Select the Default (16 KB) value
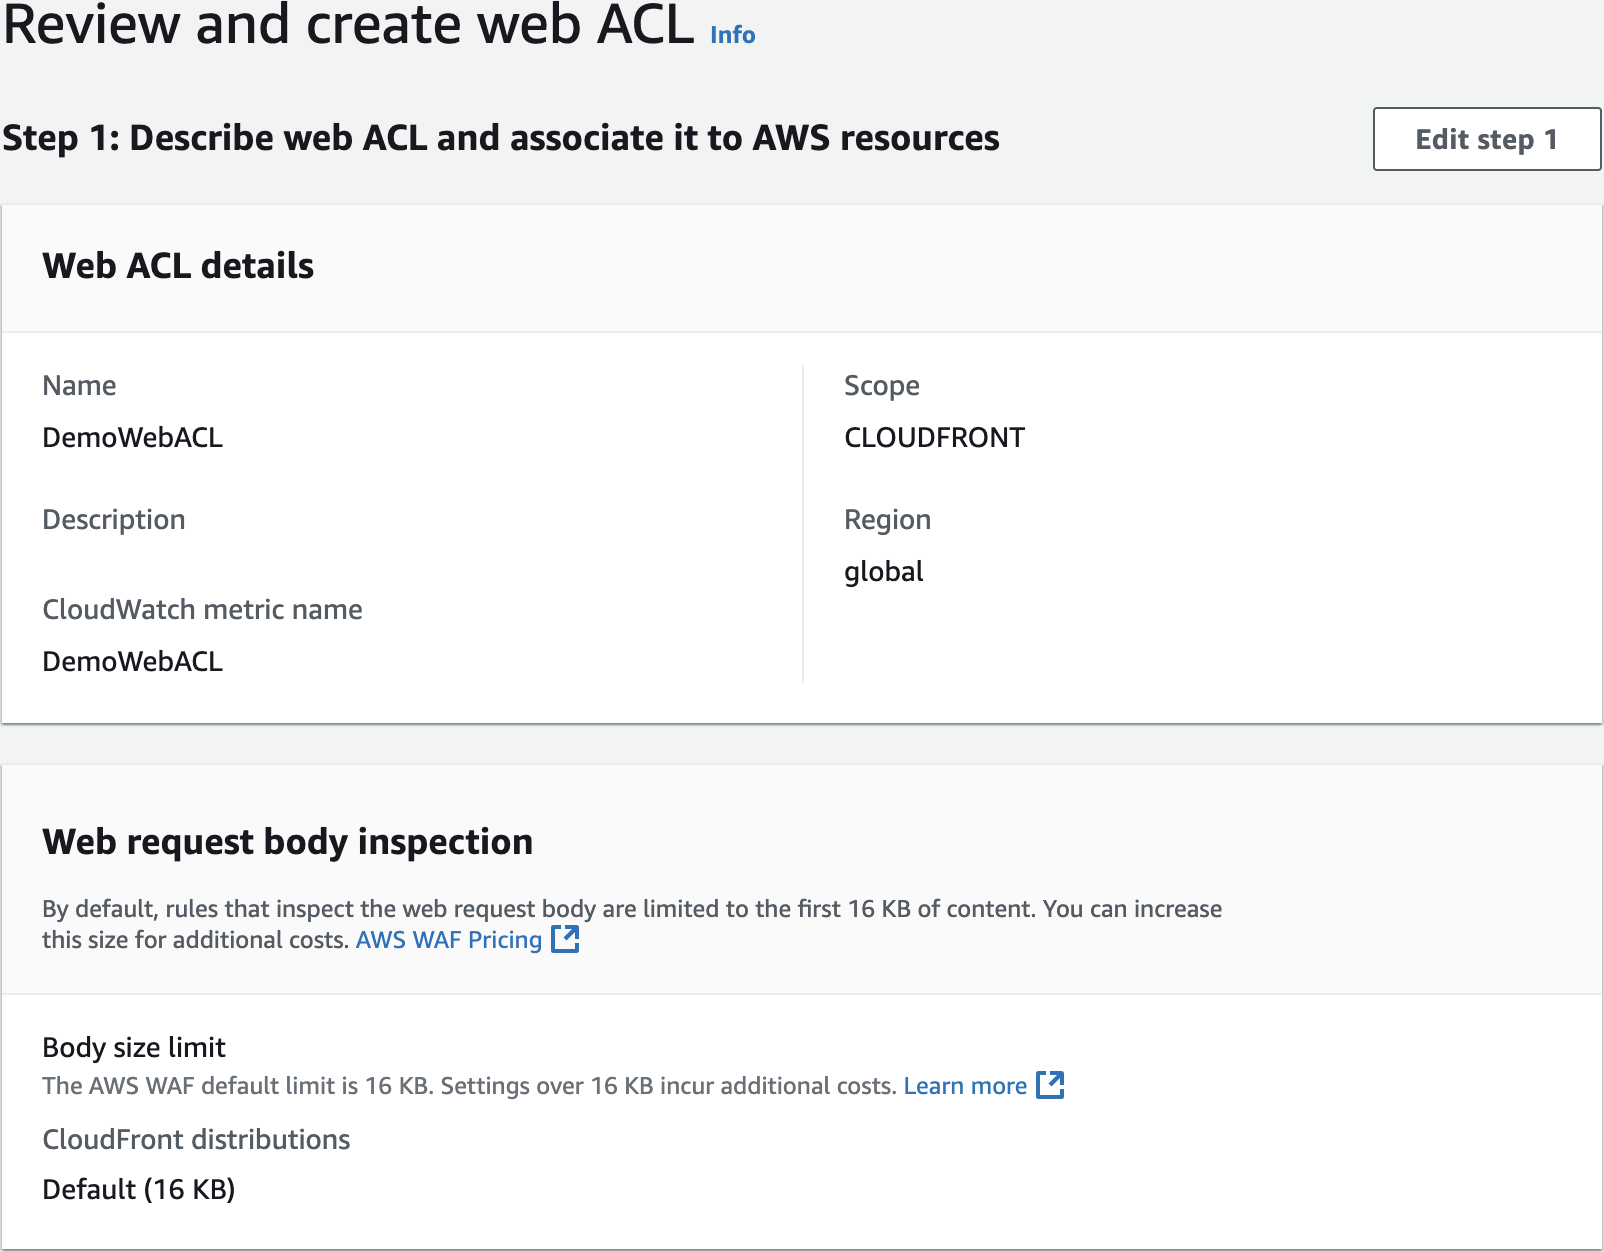 [x=138, y=1190]
